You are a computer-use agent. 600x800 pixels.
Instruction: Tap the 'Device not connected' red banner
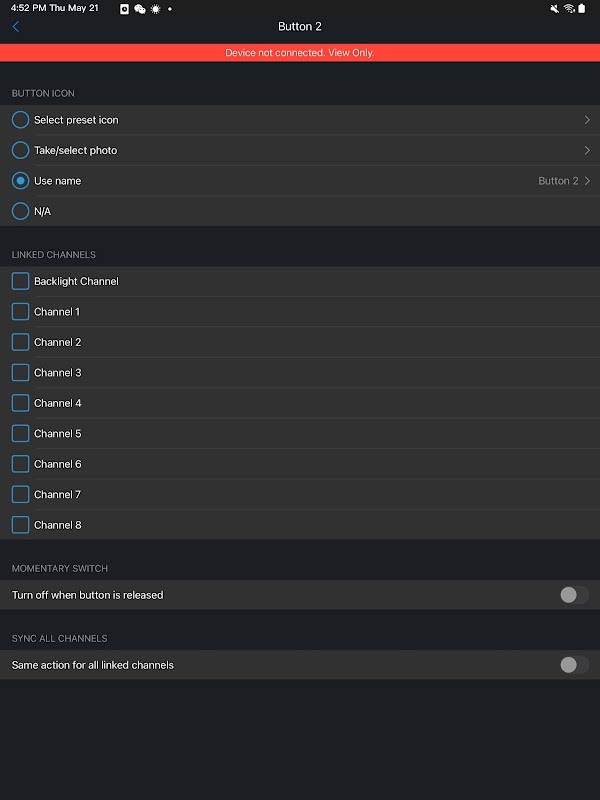tap(300, 52)
